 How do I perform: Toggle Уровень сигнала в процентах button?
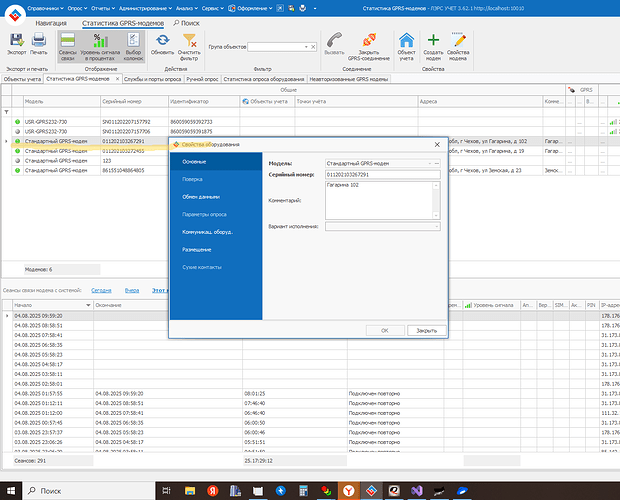pyautogui.click(x=100, y=47)
